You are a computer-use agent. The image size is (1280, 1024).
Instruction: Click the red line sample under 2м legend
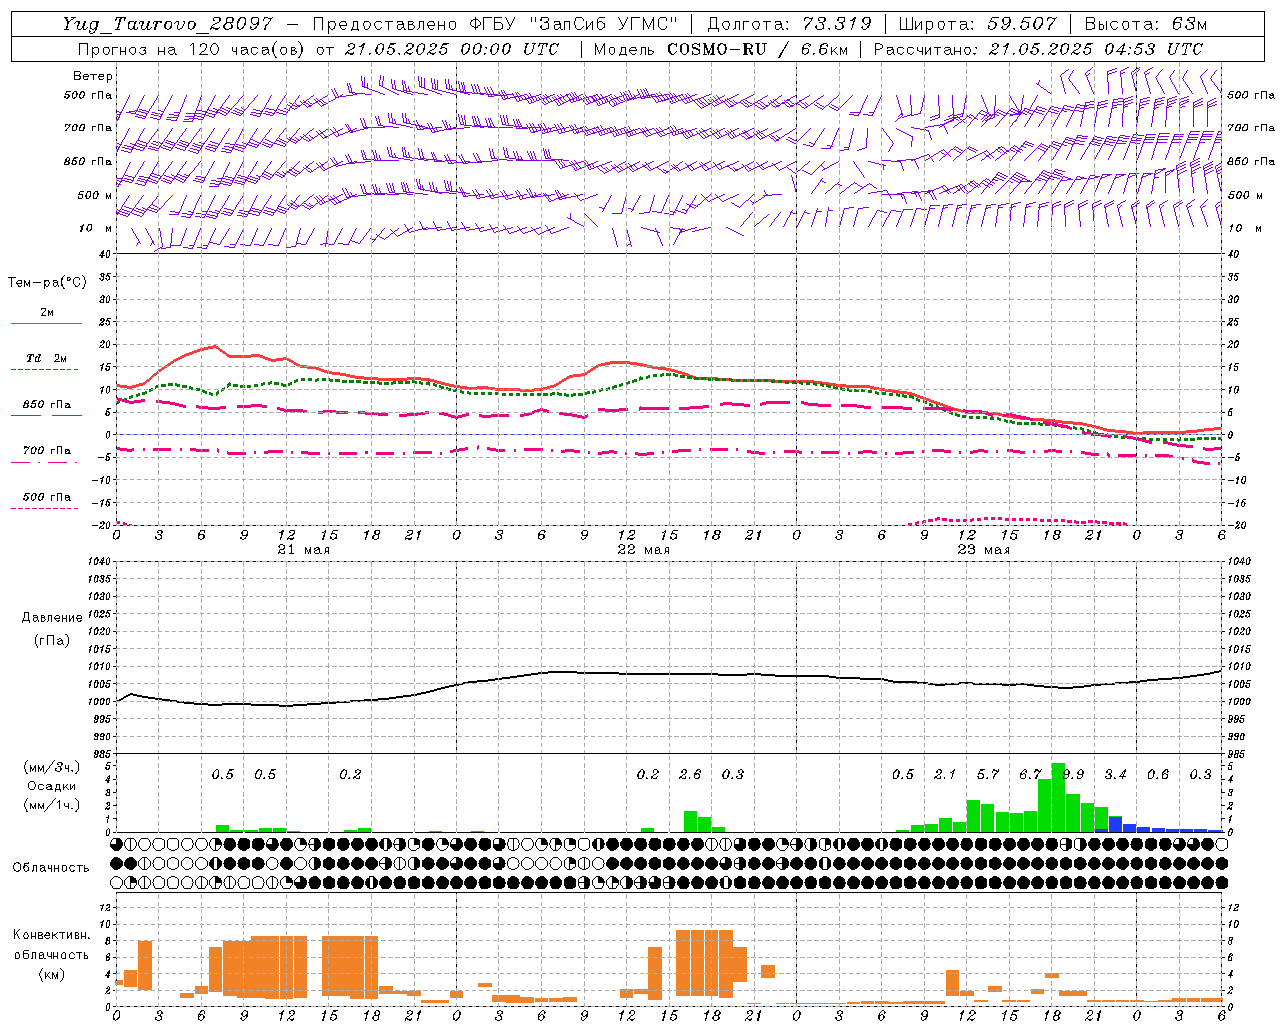point(46,324)
